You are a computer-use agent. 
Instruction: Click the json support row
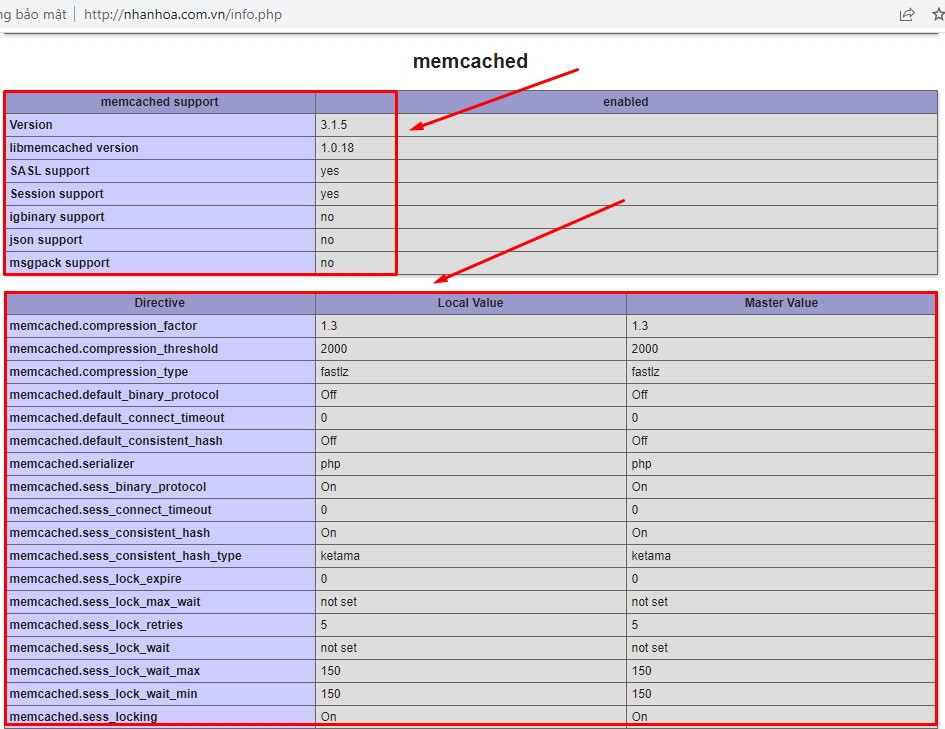click(160, 239)
